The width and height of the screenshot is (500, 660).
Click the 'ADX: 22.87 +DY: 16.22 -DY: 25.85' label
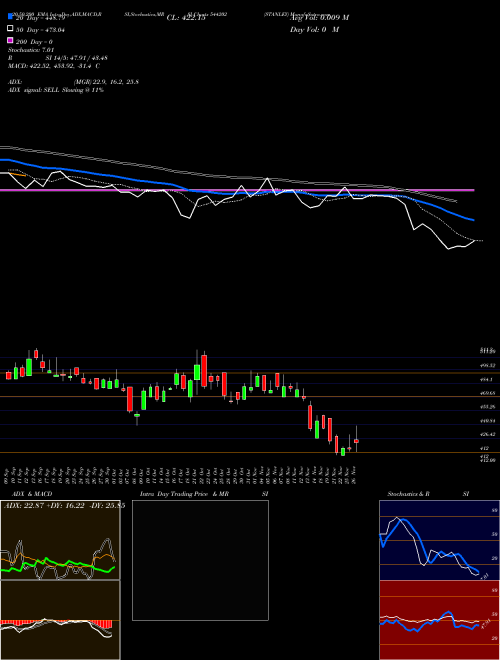[x=64, y=506]
